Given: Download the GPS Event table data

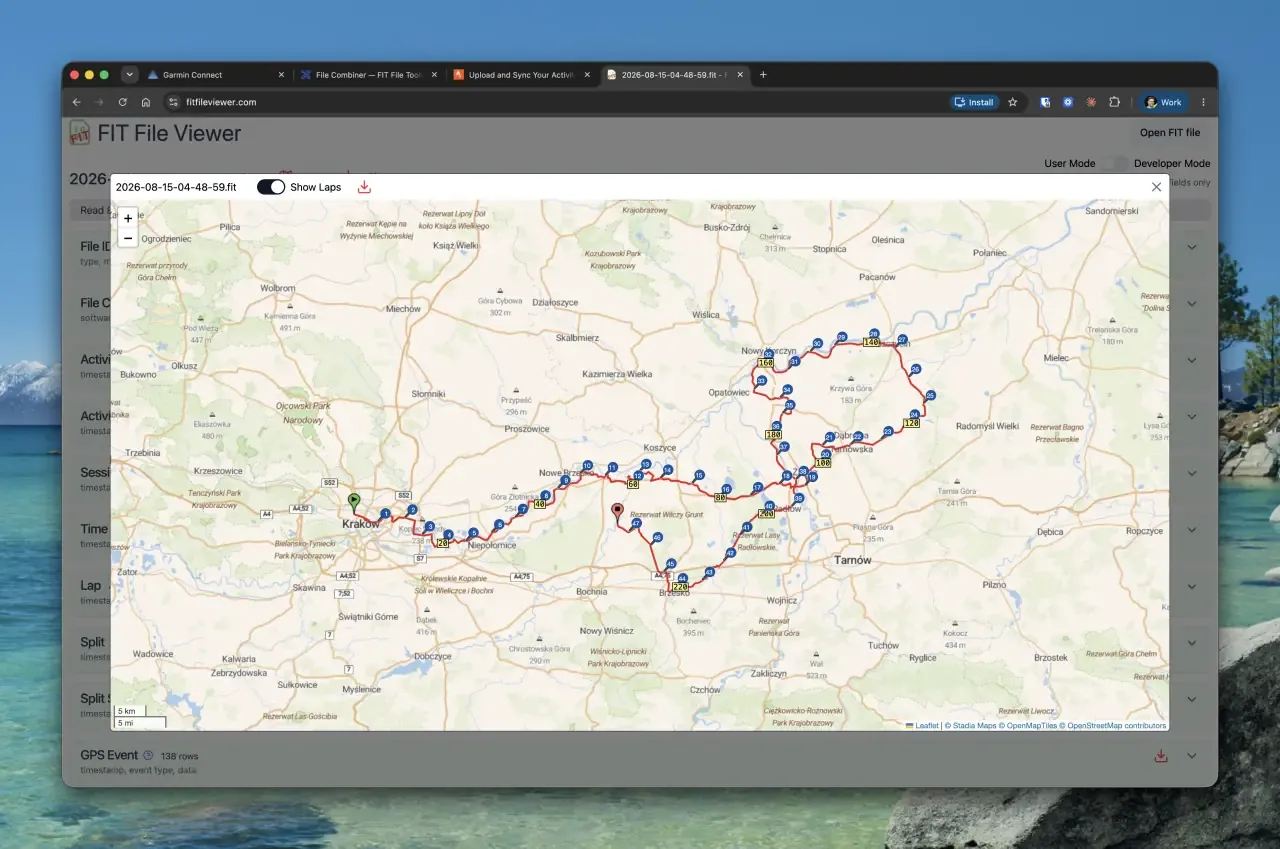Looking at the screenshot, I should pos(1161,756).
